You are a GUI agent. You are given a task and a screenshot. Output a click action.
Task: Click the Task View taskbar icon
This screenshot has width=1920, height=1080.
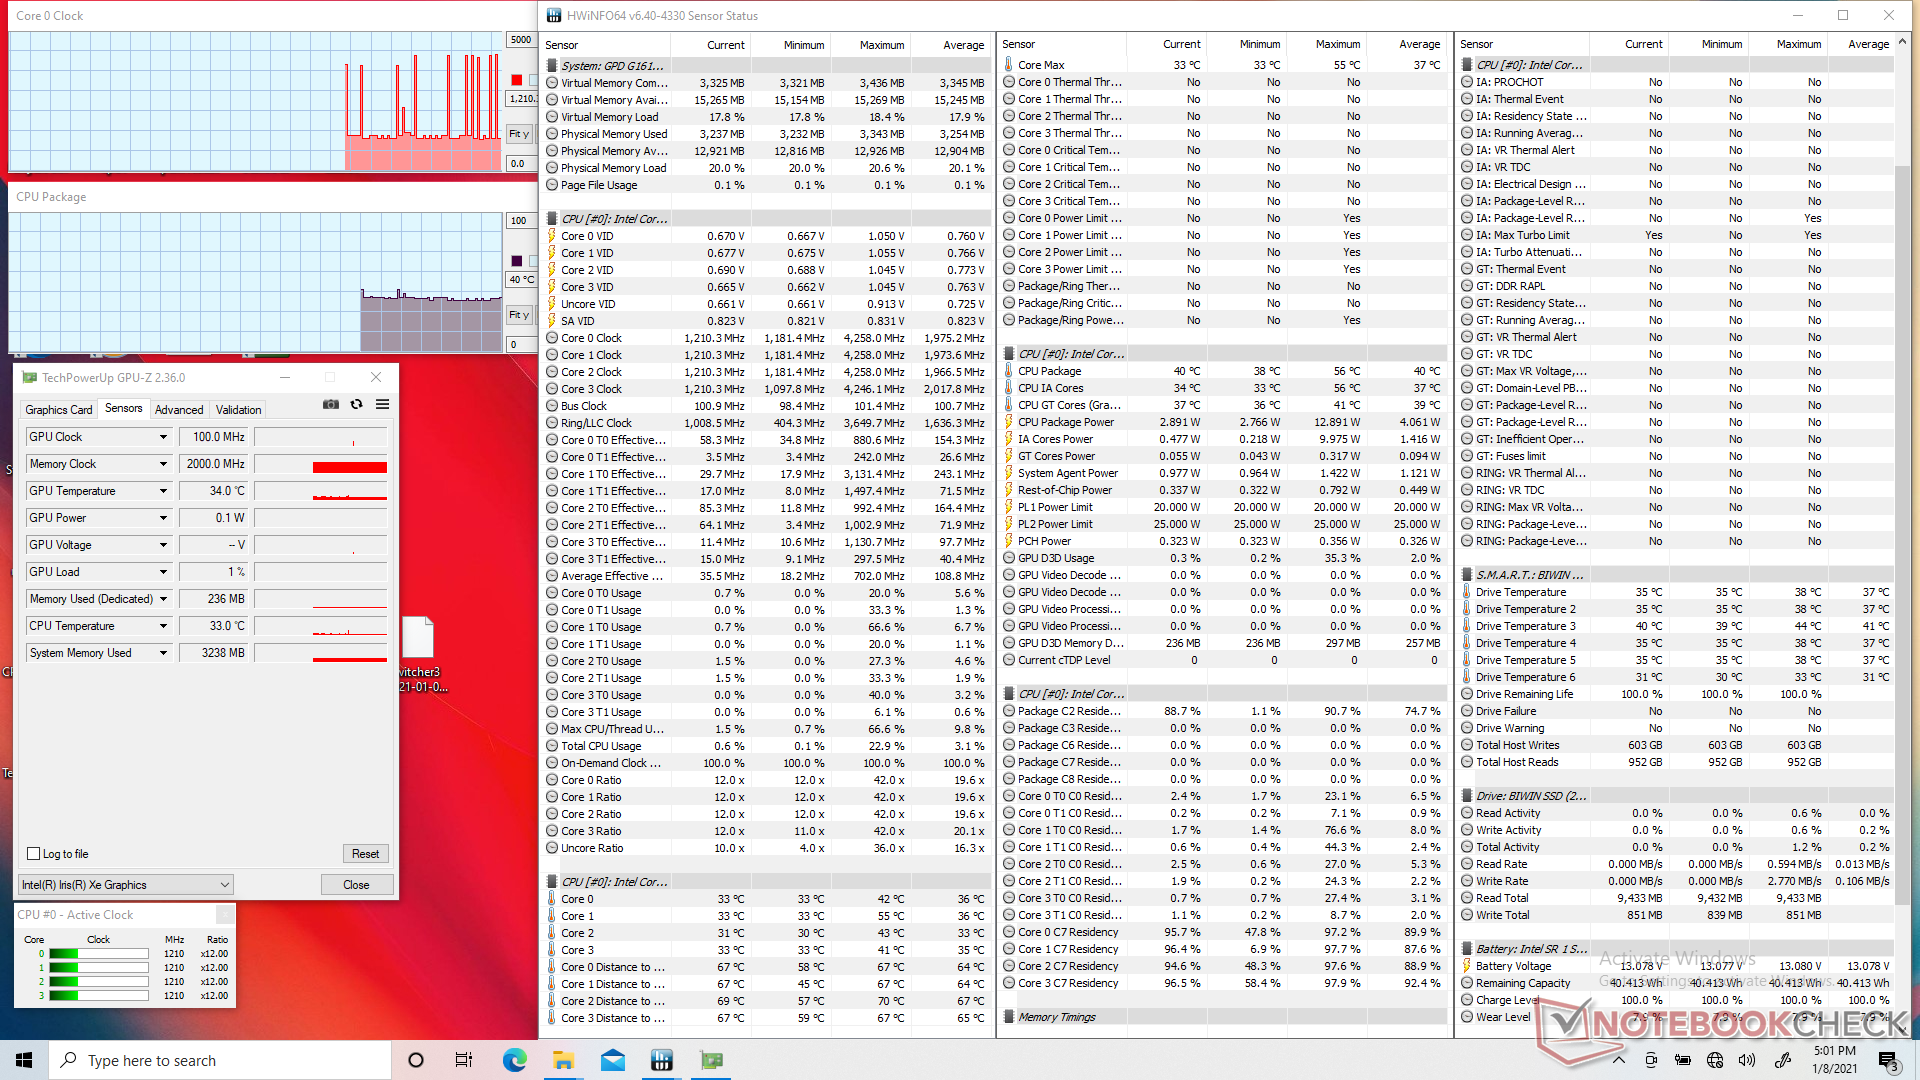point(464,1060)
